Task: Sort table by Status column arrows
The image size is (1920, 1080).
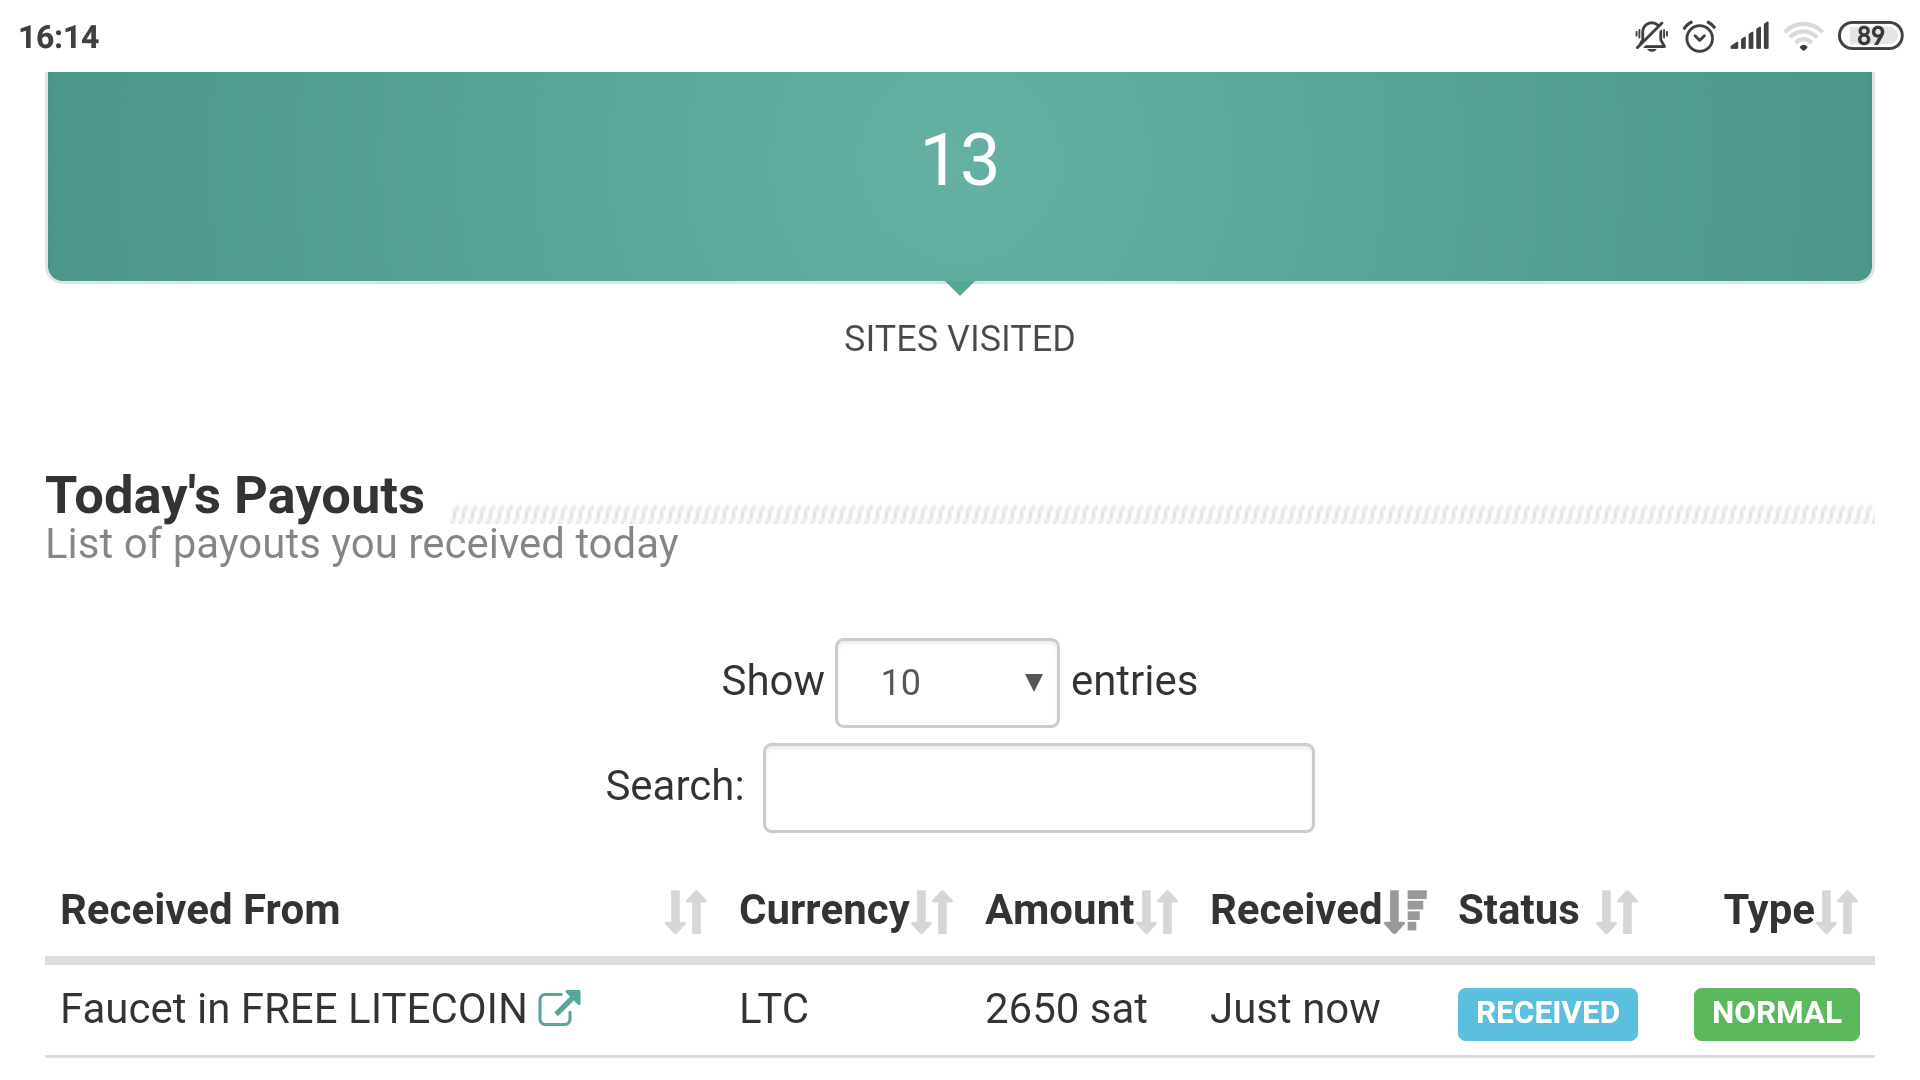Action: pos(1616,912)
